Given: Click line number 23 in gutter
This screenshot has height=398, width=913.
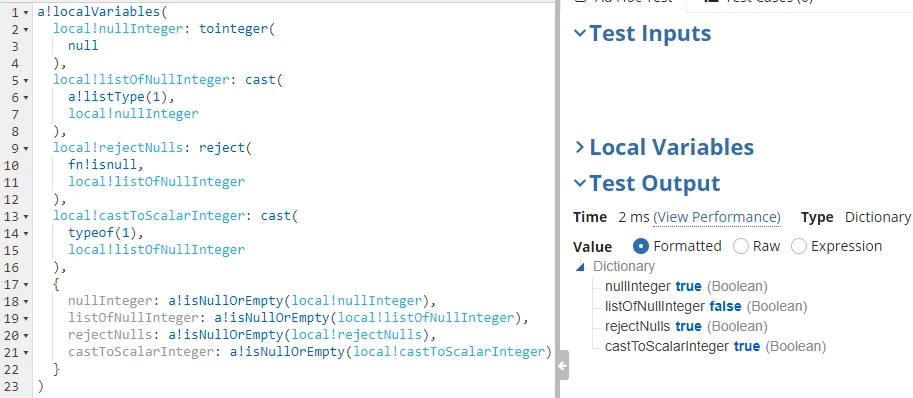Looking at the screenshot, I should click(x=11, y=386).
